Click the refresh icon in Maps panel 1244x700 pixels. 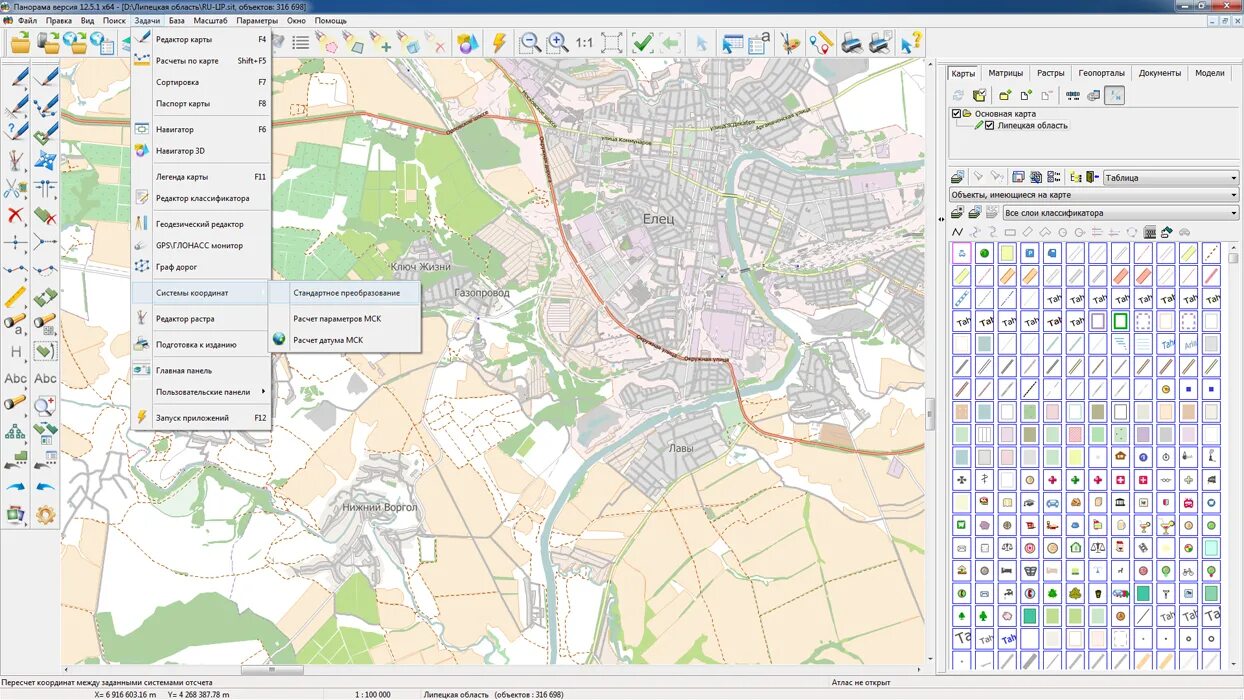pos(958,95)
